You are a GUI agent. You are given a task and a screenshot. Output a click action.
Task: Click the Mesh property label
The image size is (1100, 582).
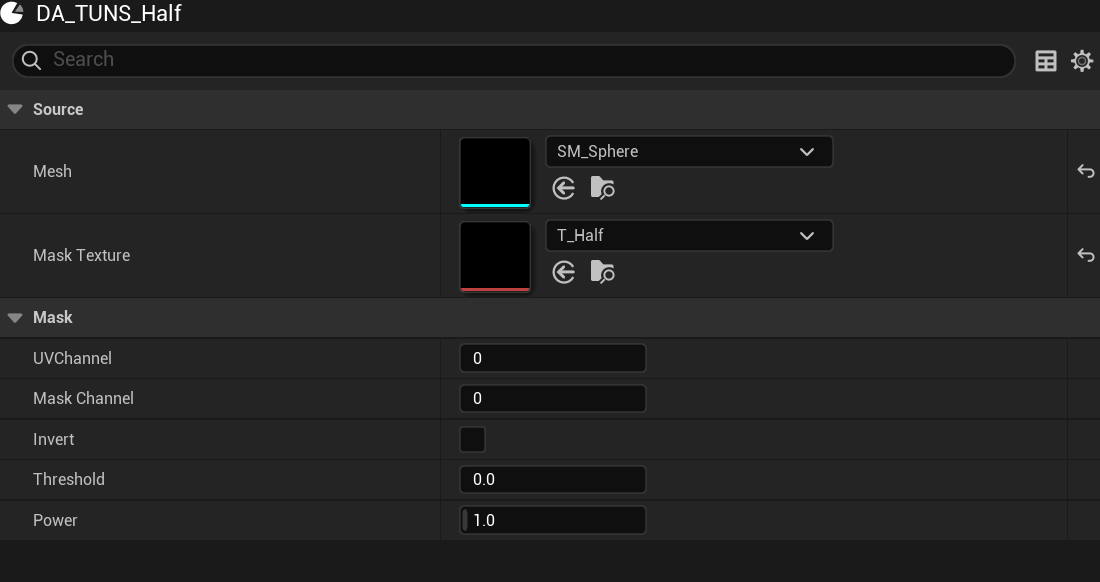53,171
